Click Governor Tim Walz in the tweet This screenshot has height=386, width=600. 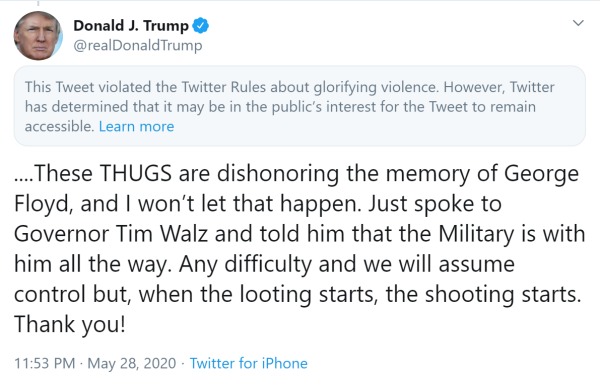click(x=111, y=234)
